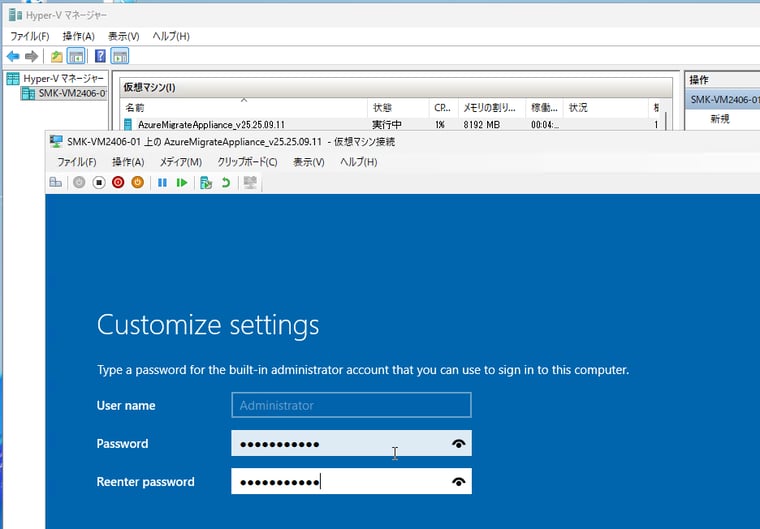
Task: Open メディア(M) menu in VM connection
Action: (x=181, y=162)
